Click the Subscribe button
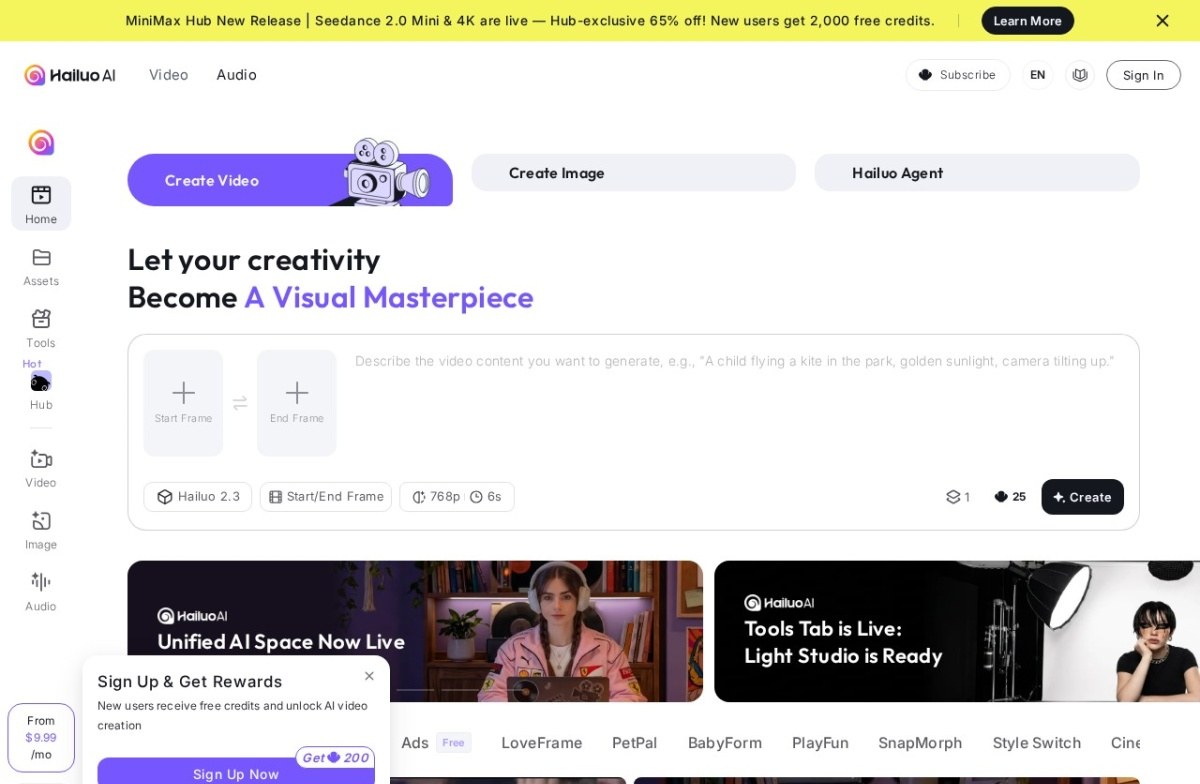 pyautogui.click(x=958, y=75)
